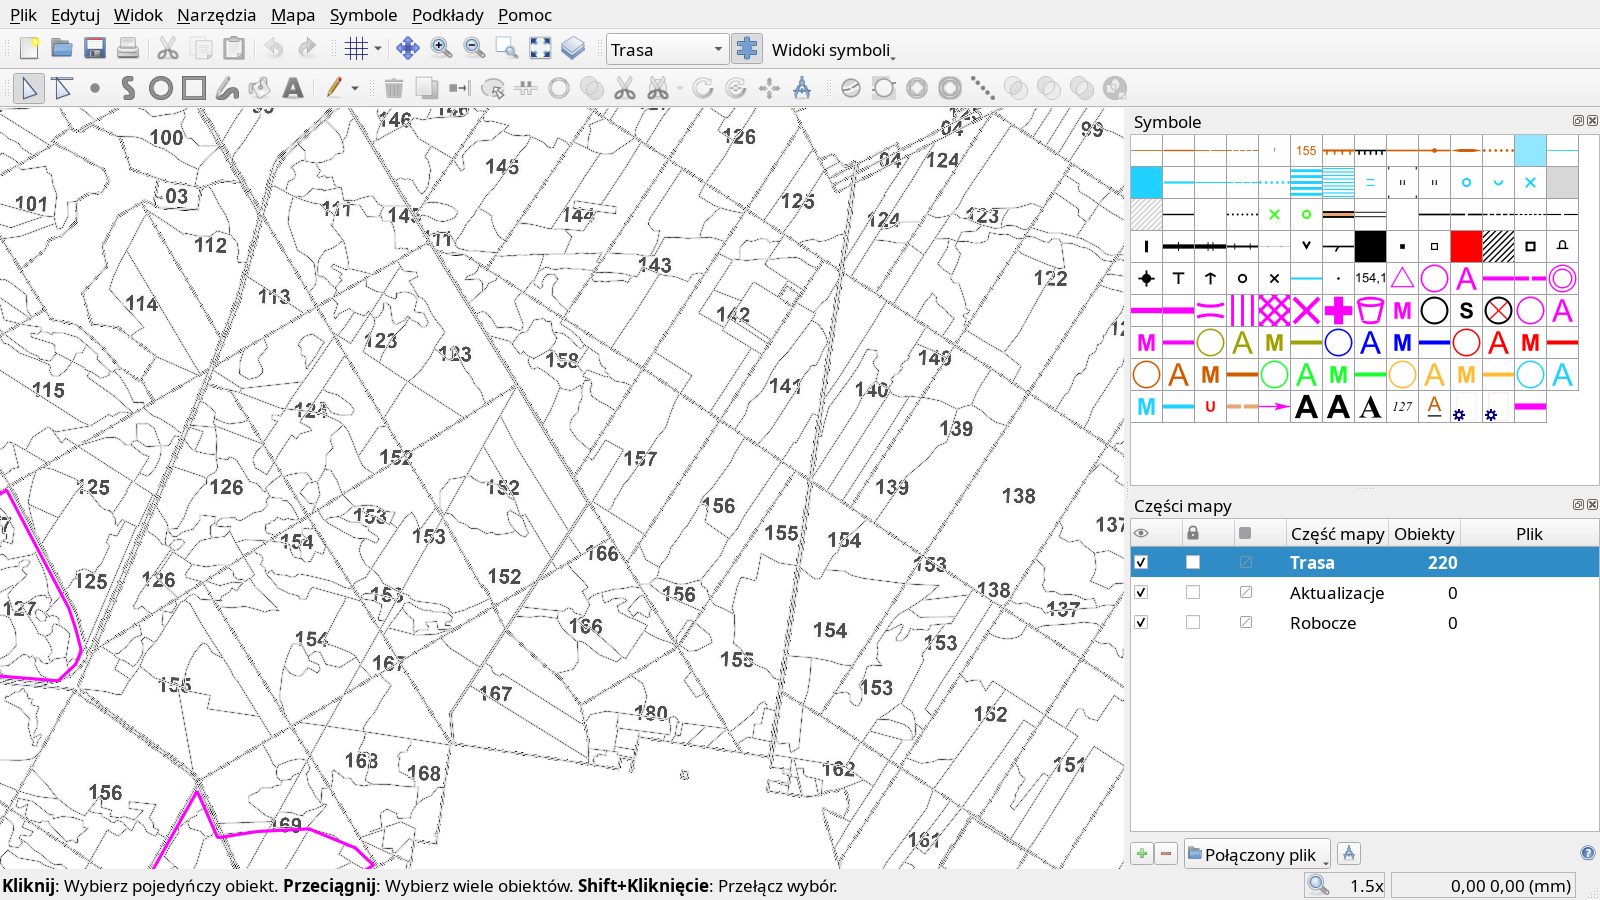The height and width of the screenshot is (900, 1600).
Task: Toggle lock checkbox for Aktualizacje part
Action: 1193,592
